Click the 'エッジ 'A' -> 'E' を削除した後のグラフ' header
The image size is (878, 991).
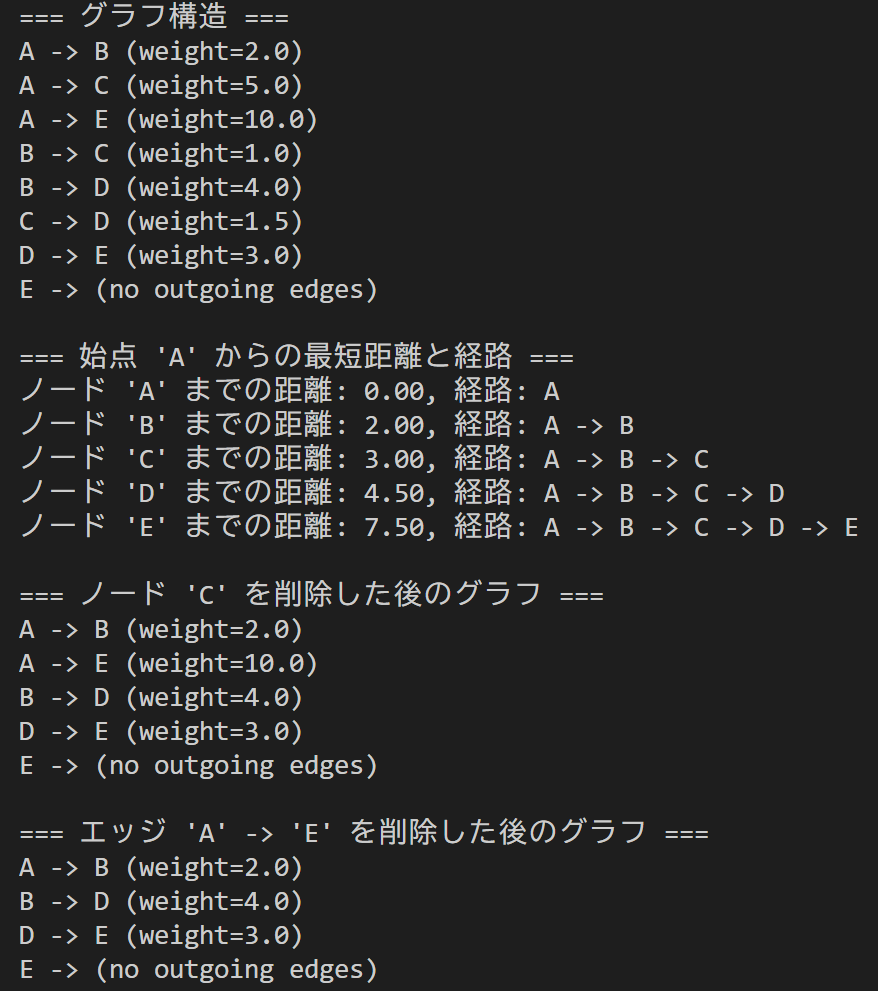pos(364,833)
